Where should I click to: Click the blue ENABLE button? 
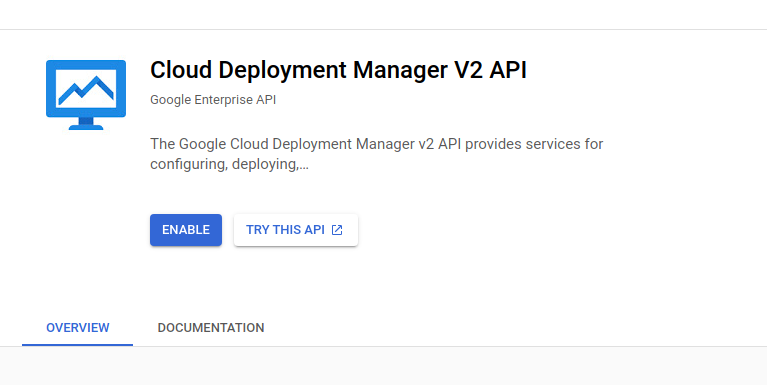(186, 230)
